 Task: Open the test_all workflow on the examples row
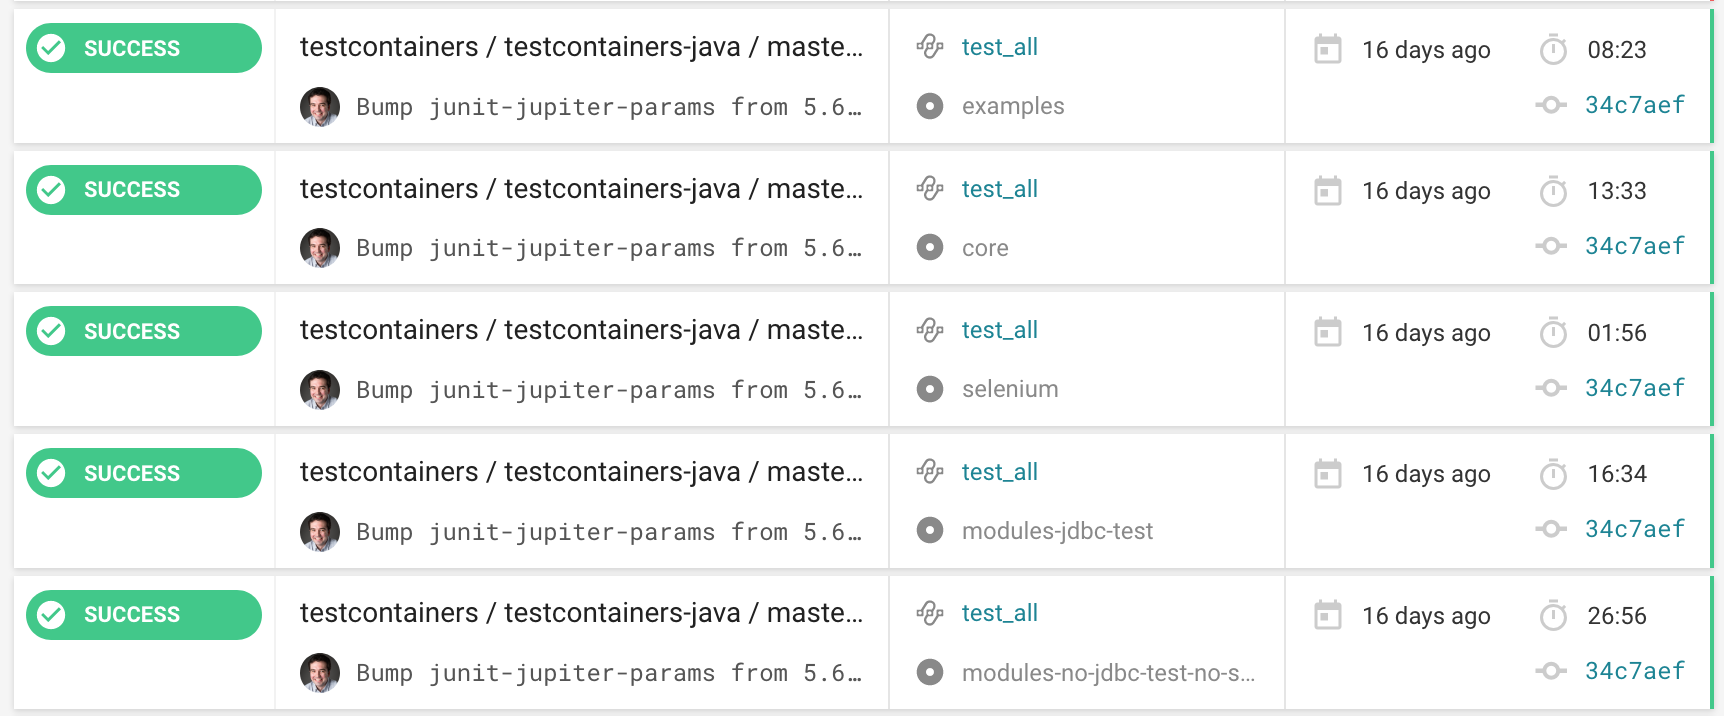pyautogui.click(x=999, y=47)
